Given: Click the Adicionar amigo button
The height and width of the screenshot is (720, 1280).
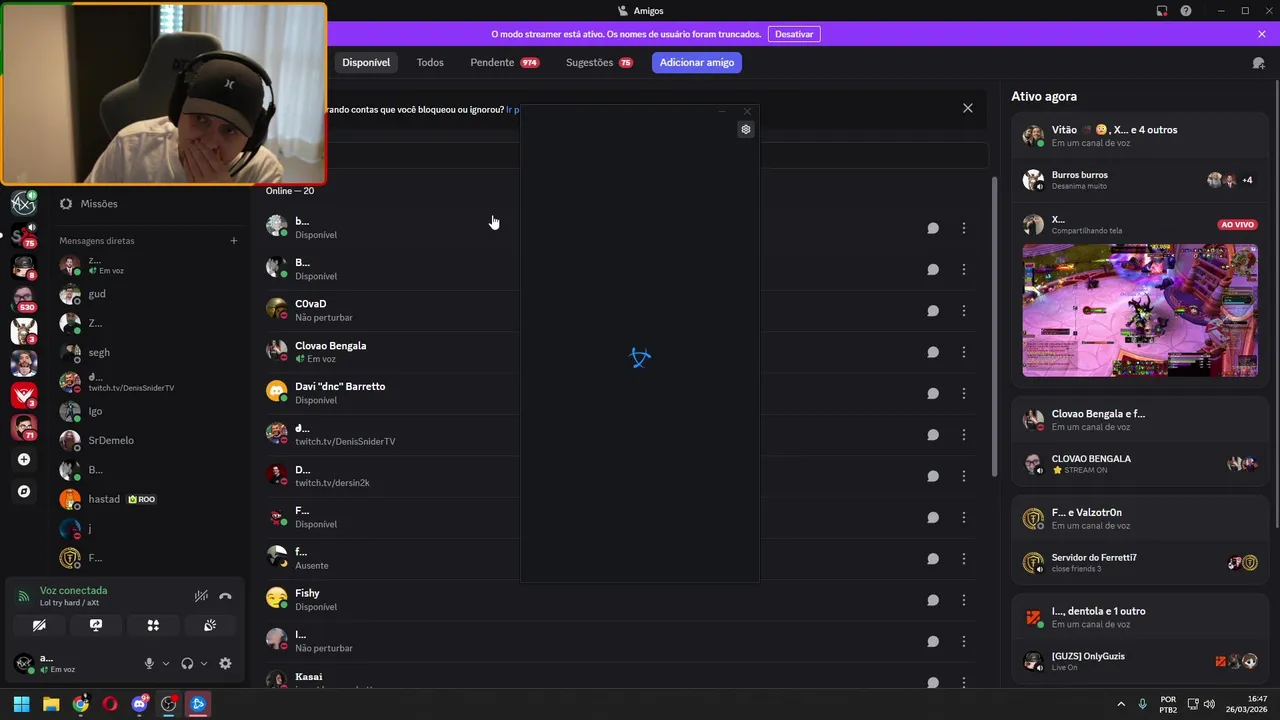Looking at the screenshot, I should (x=697, y=62).
